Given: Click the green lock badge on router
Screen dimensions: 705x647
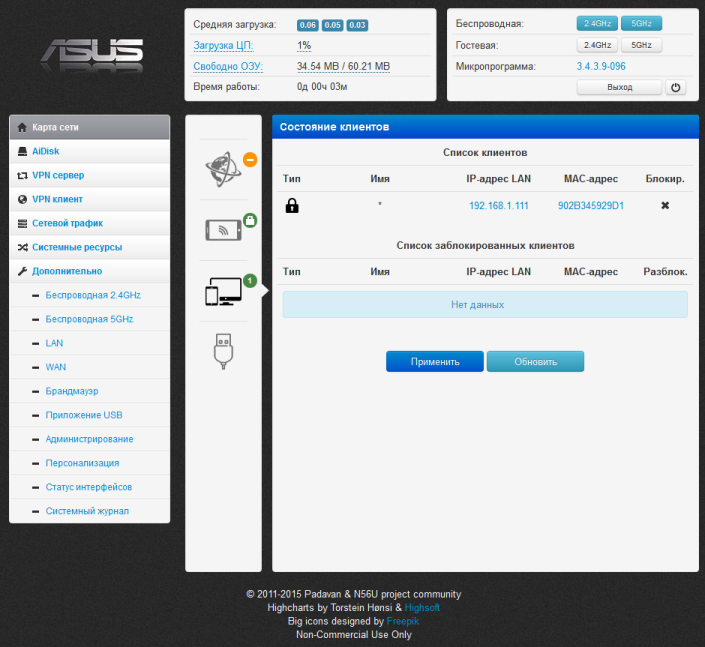Looking at the screenshot, I should point(250,220).
